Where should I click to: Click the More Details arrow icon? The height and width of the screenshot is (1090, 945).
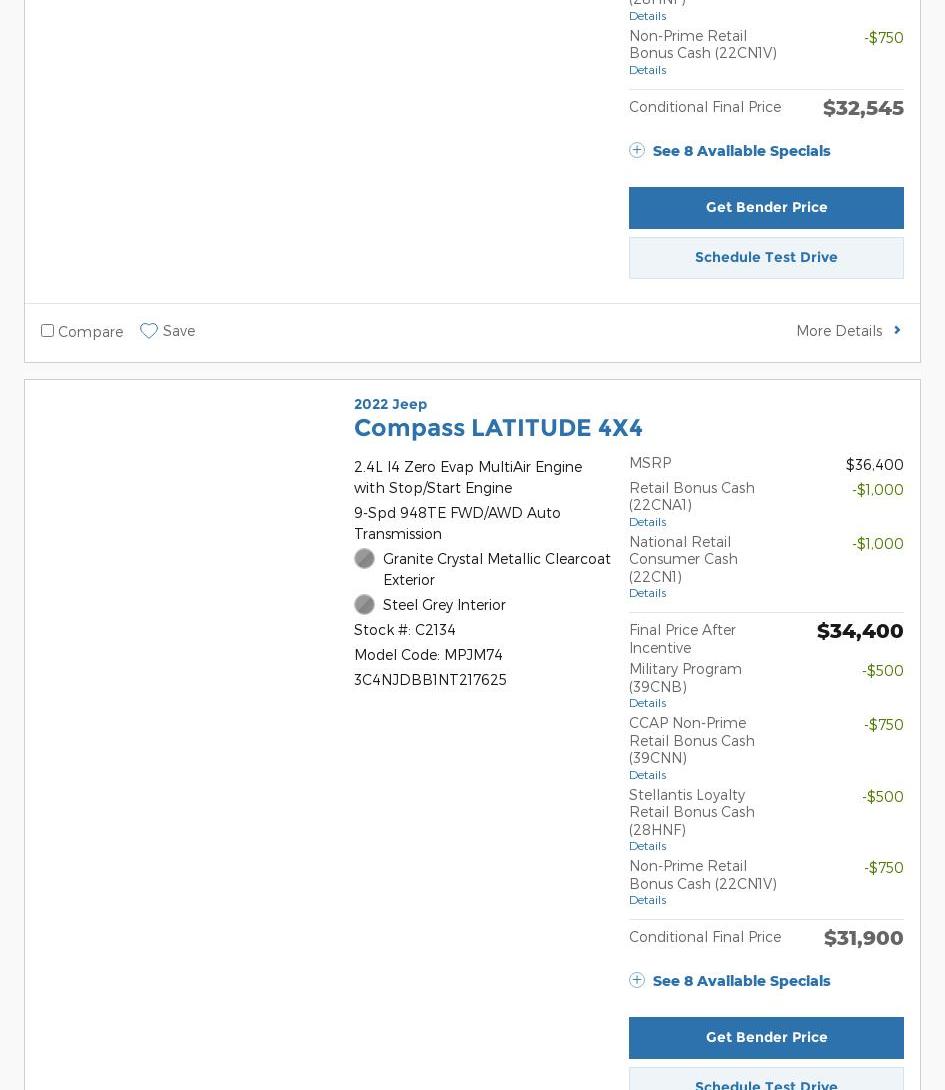tap(897, 330)
